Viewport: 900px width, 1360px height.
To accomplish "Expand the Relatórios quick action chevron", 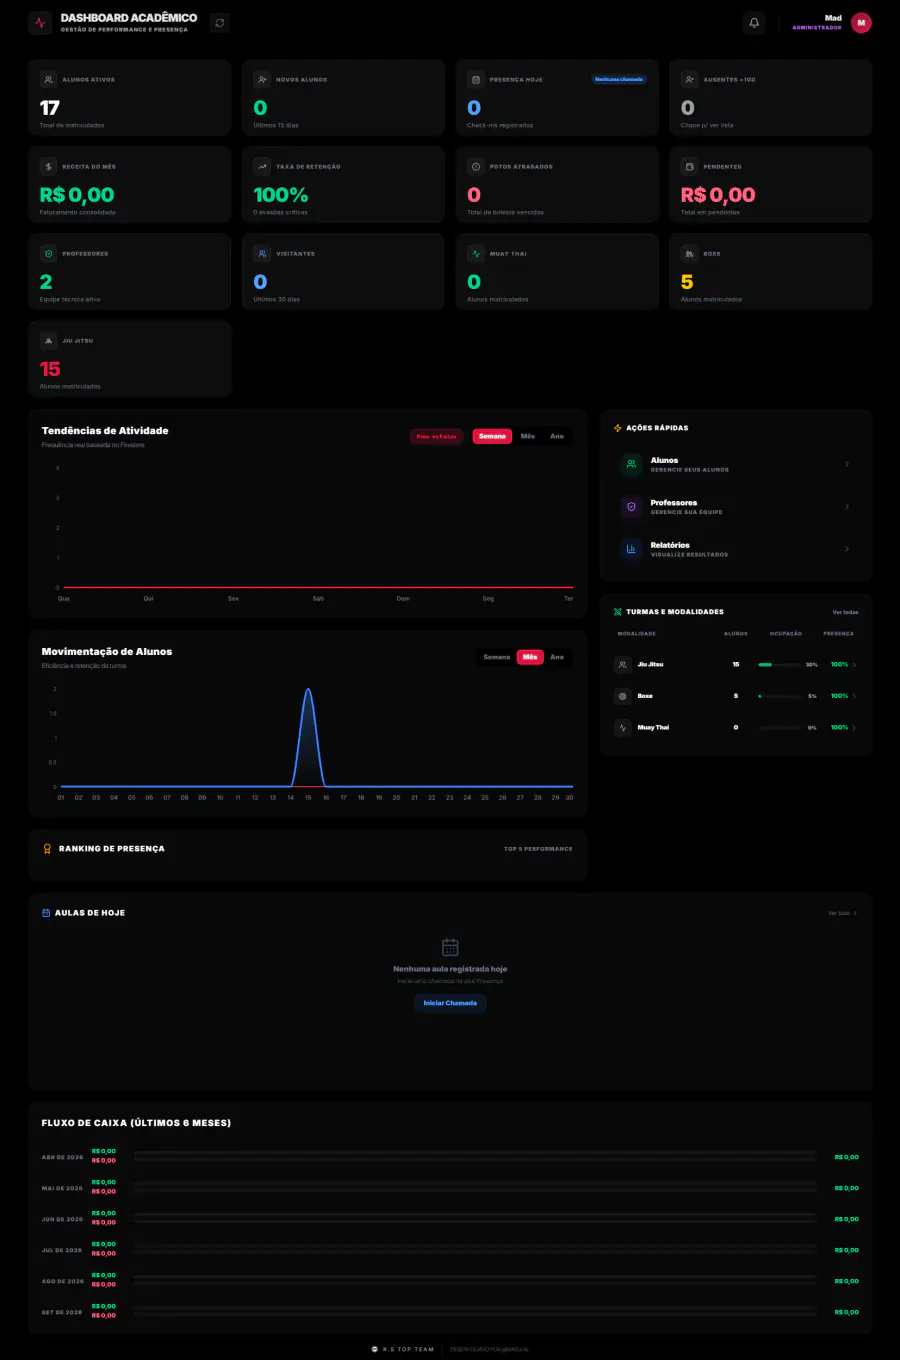I will click(847, 549).
